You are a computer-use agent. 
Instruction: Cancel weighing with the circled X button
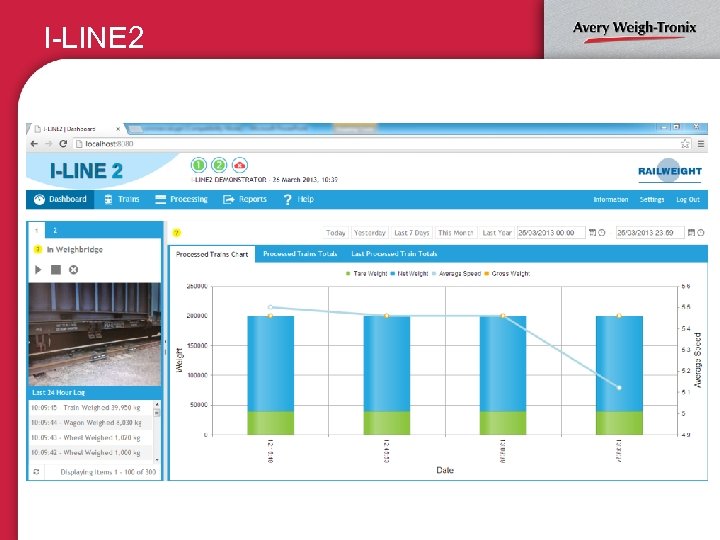(x=73, y=270)
